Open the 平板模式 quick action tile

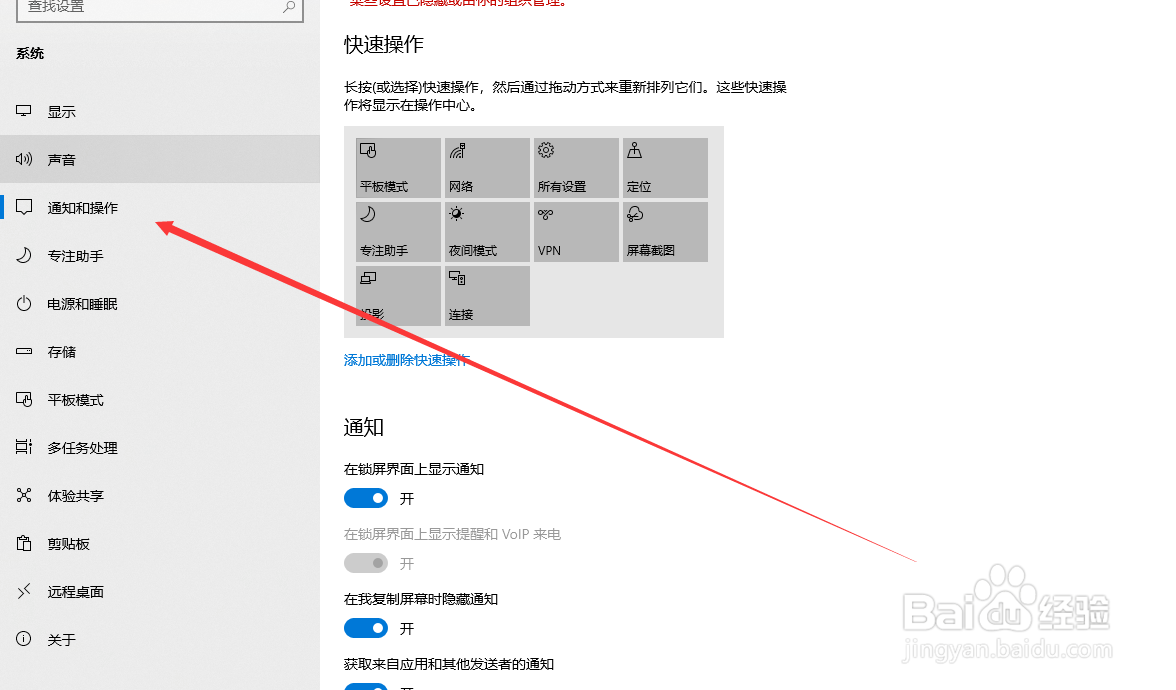click(398, 167)
